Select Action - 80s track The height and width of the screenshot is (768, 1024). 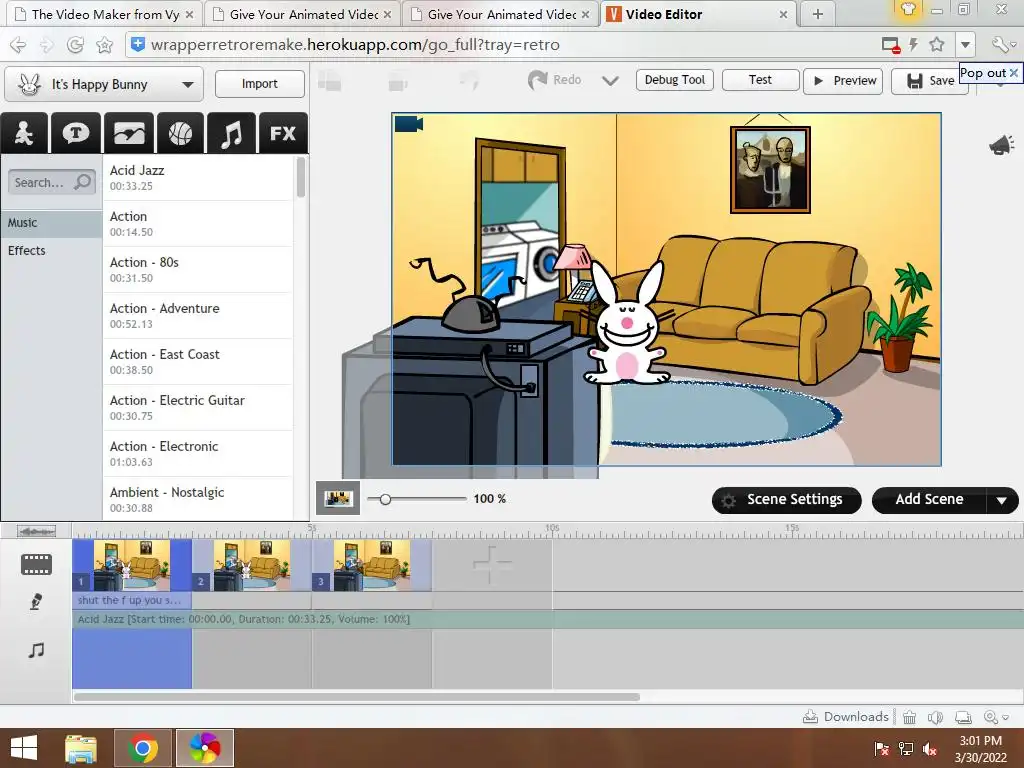198,270
